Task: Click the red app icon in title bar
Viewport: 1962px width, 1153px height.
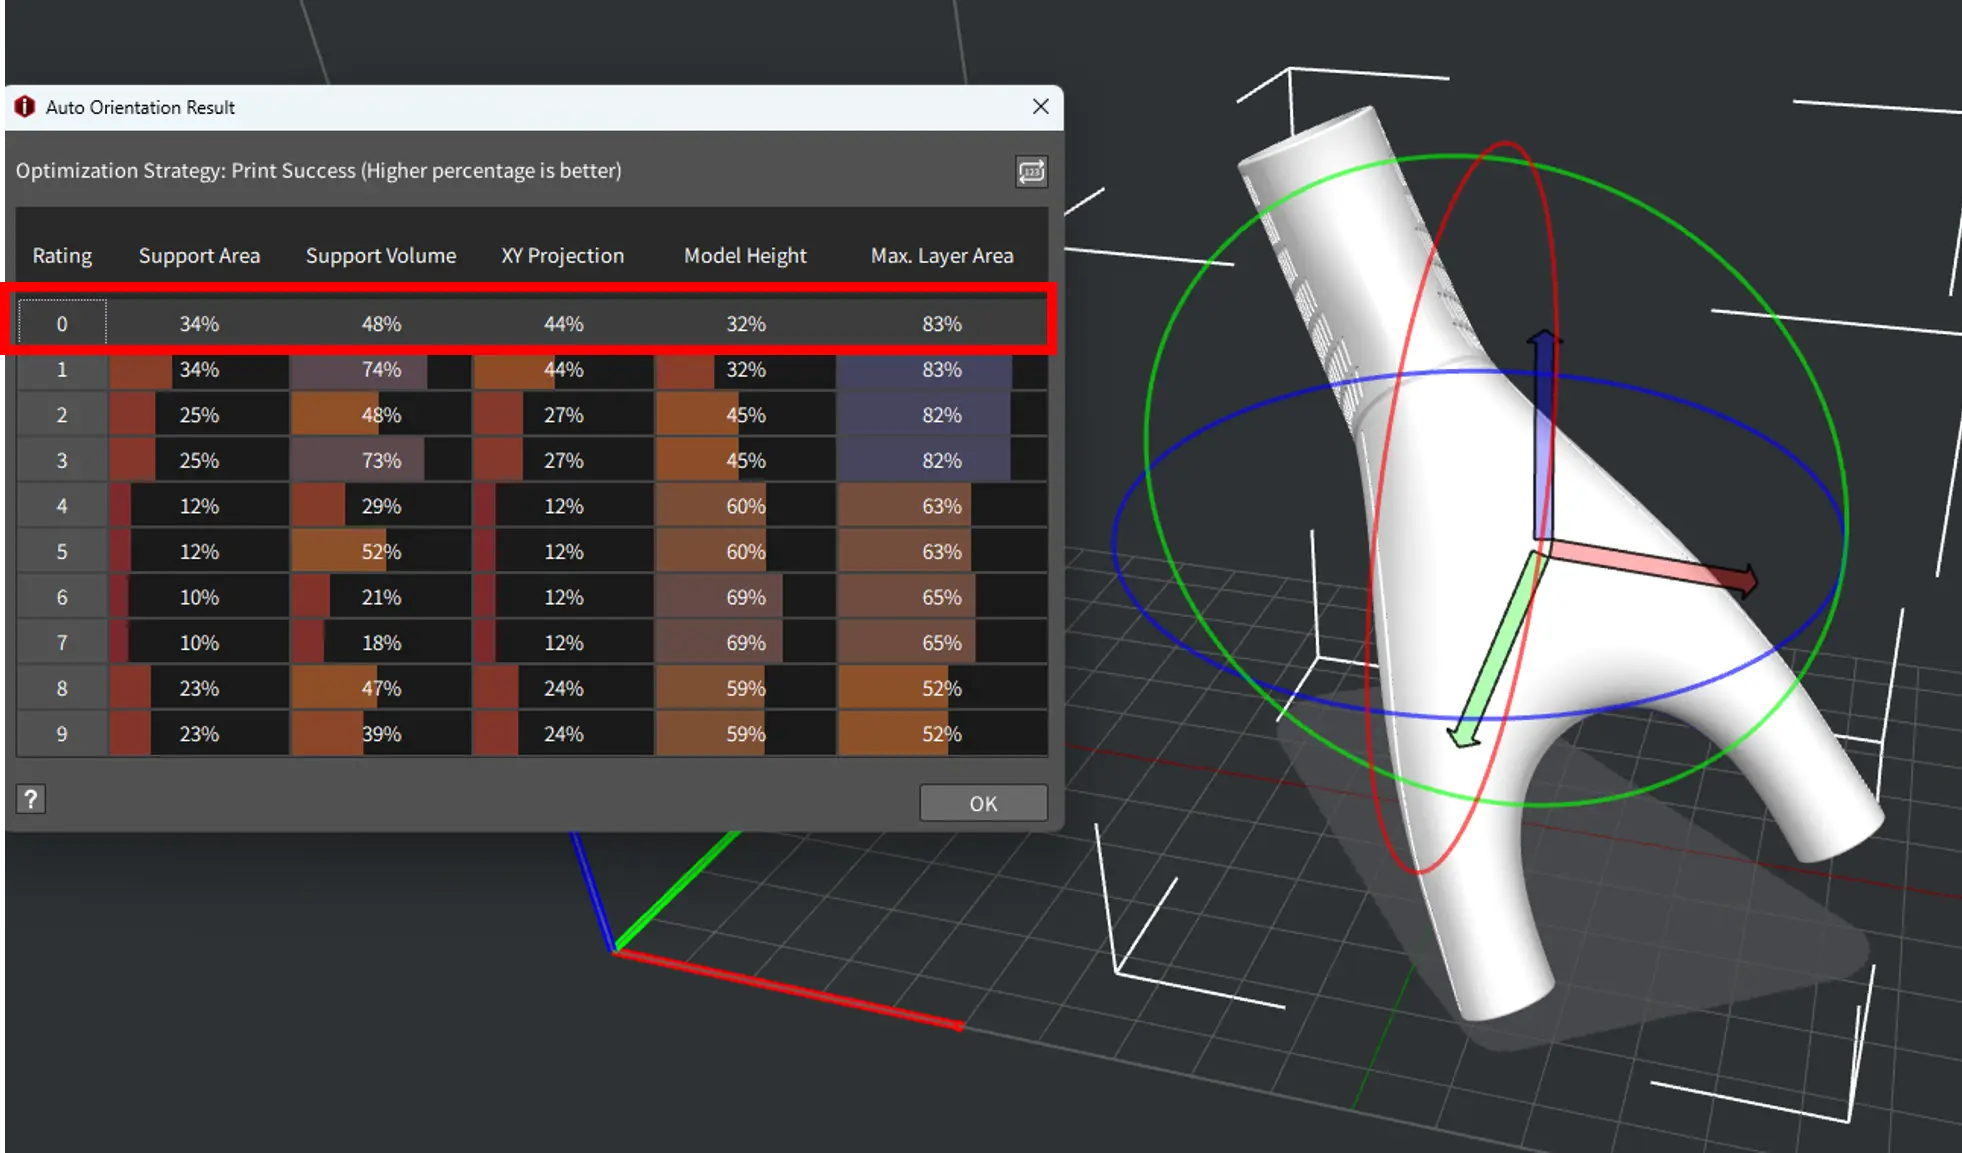Action: (x=25, y=107)
